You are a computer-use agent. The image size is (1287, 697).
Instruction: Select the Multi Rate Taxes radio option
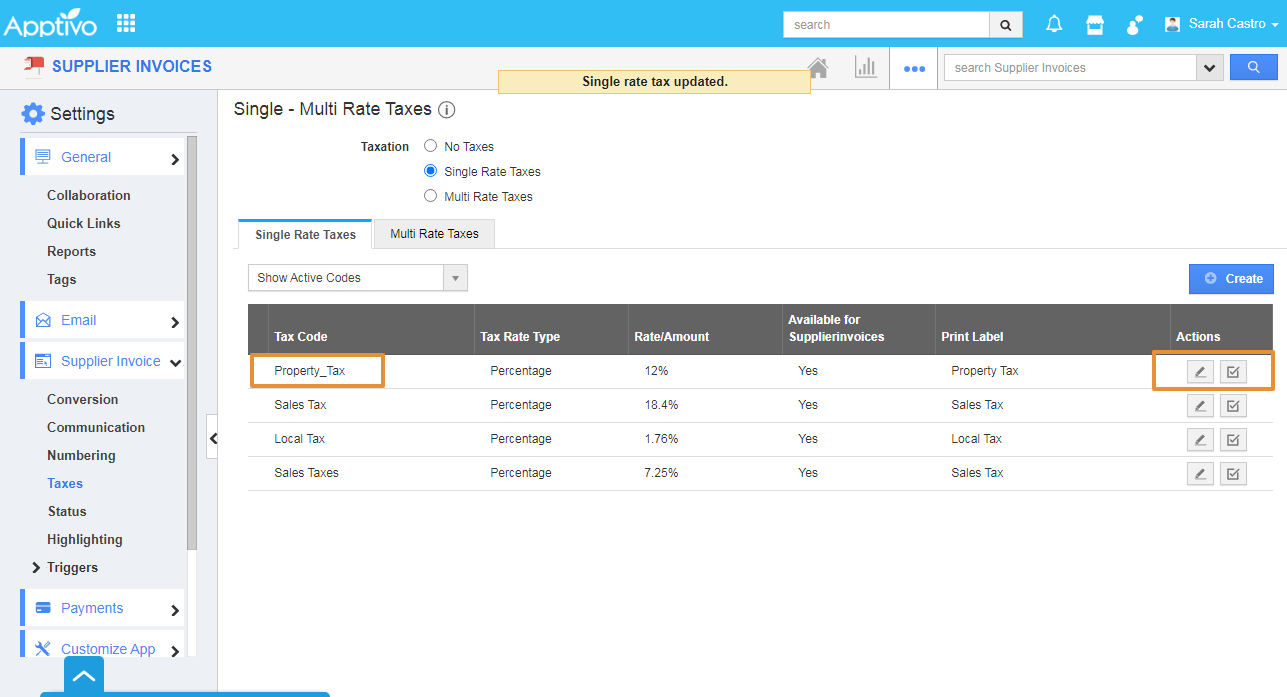[x=431, y=196]
